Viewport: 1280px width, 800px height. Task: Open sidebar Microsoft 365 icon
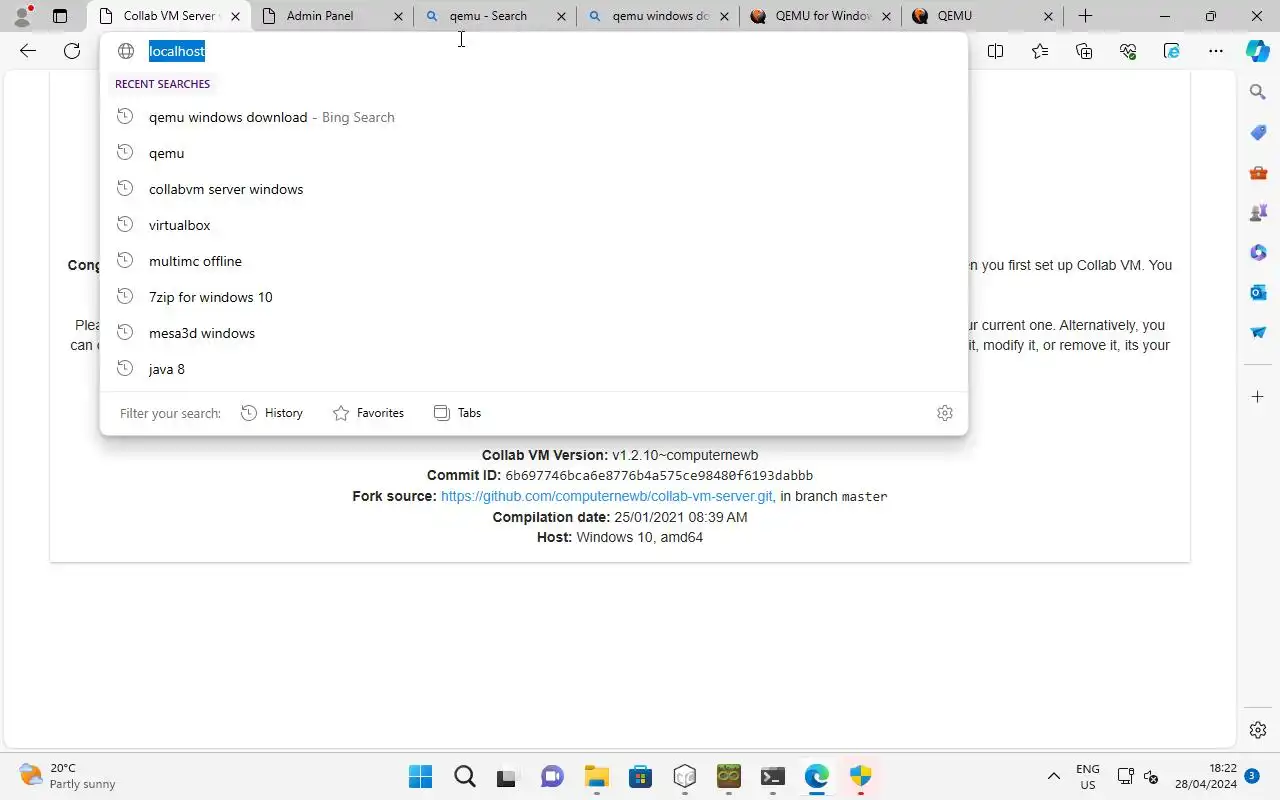tap(1258, 252)
